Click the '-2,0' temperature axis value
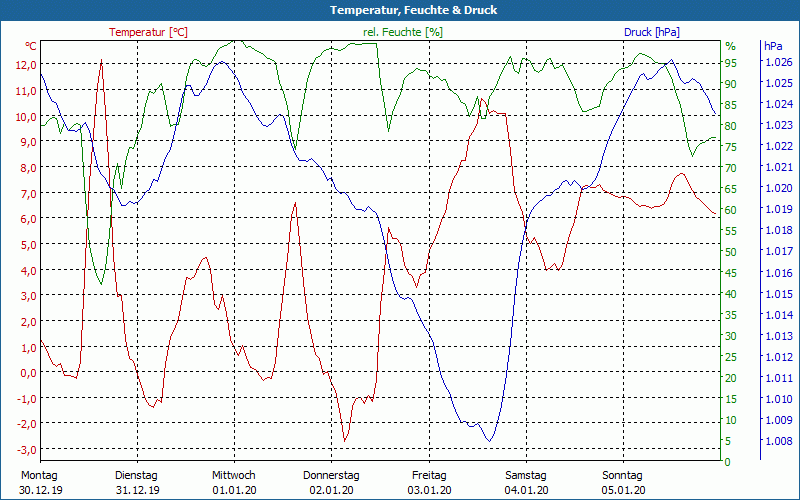This screenshot has width=800, height=500. coord(27,424)
